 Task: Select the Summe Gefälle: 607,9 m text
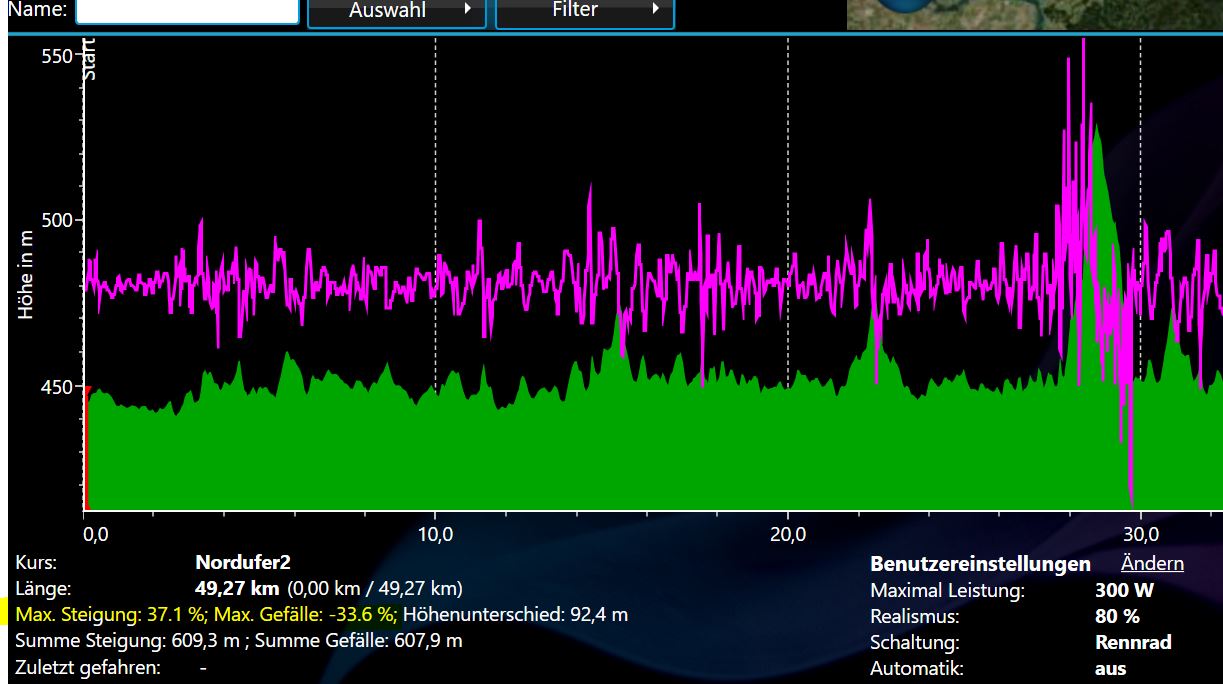click(359, 640)
